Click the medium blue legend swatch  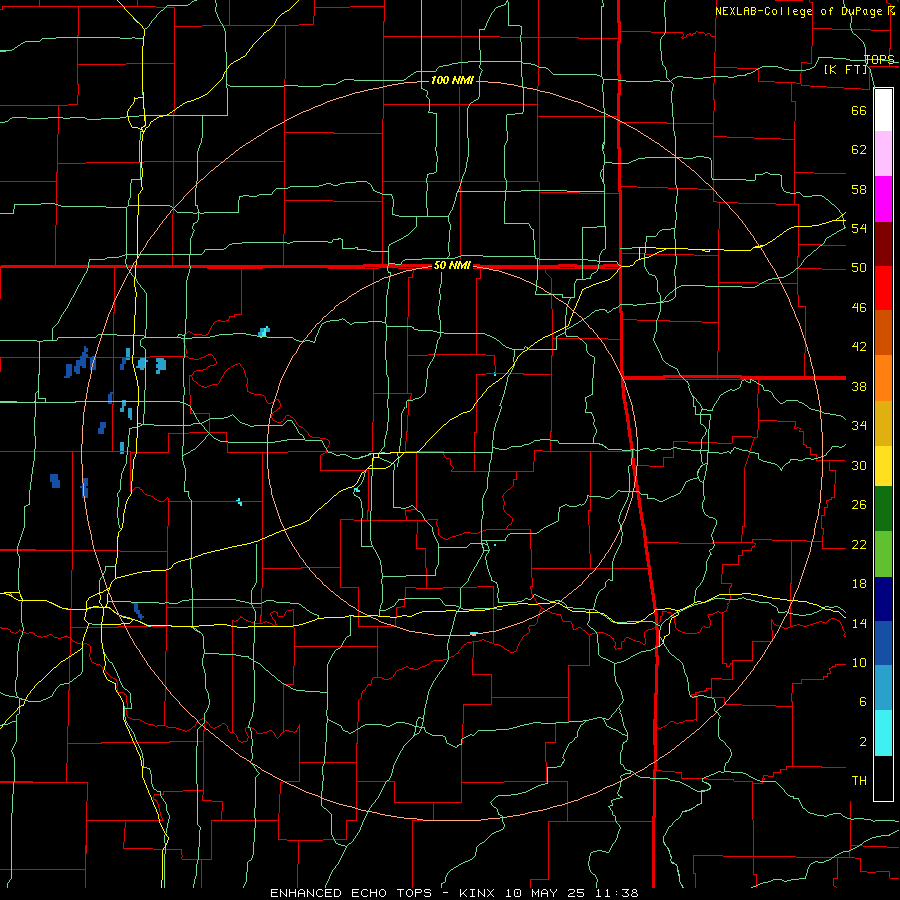883,643
